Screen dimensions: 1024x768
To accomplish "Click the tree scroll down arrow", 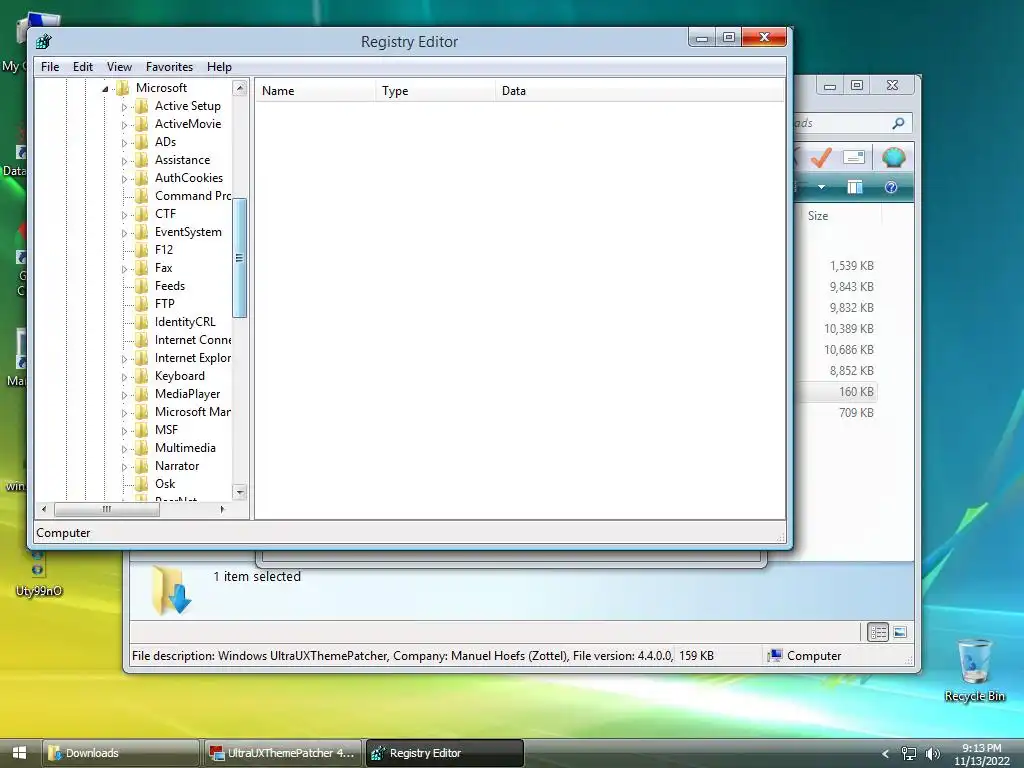I will (240, 492).
